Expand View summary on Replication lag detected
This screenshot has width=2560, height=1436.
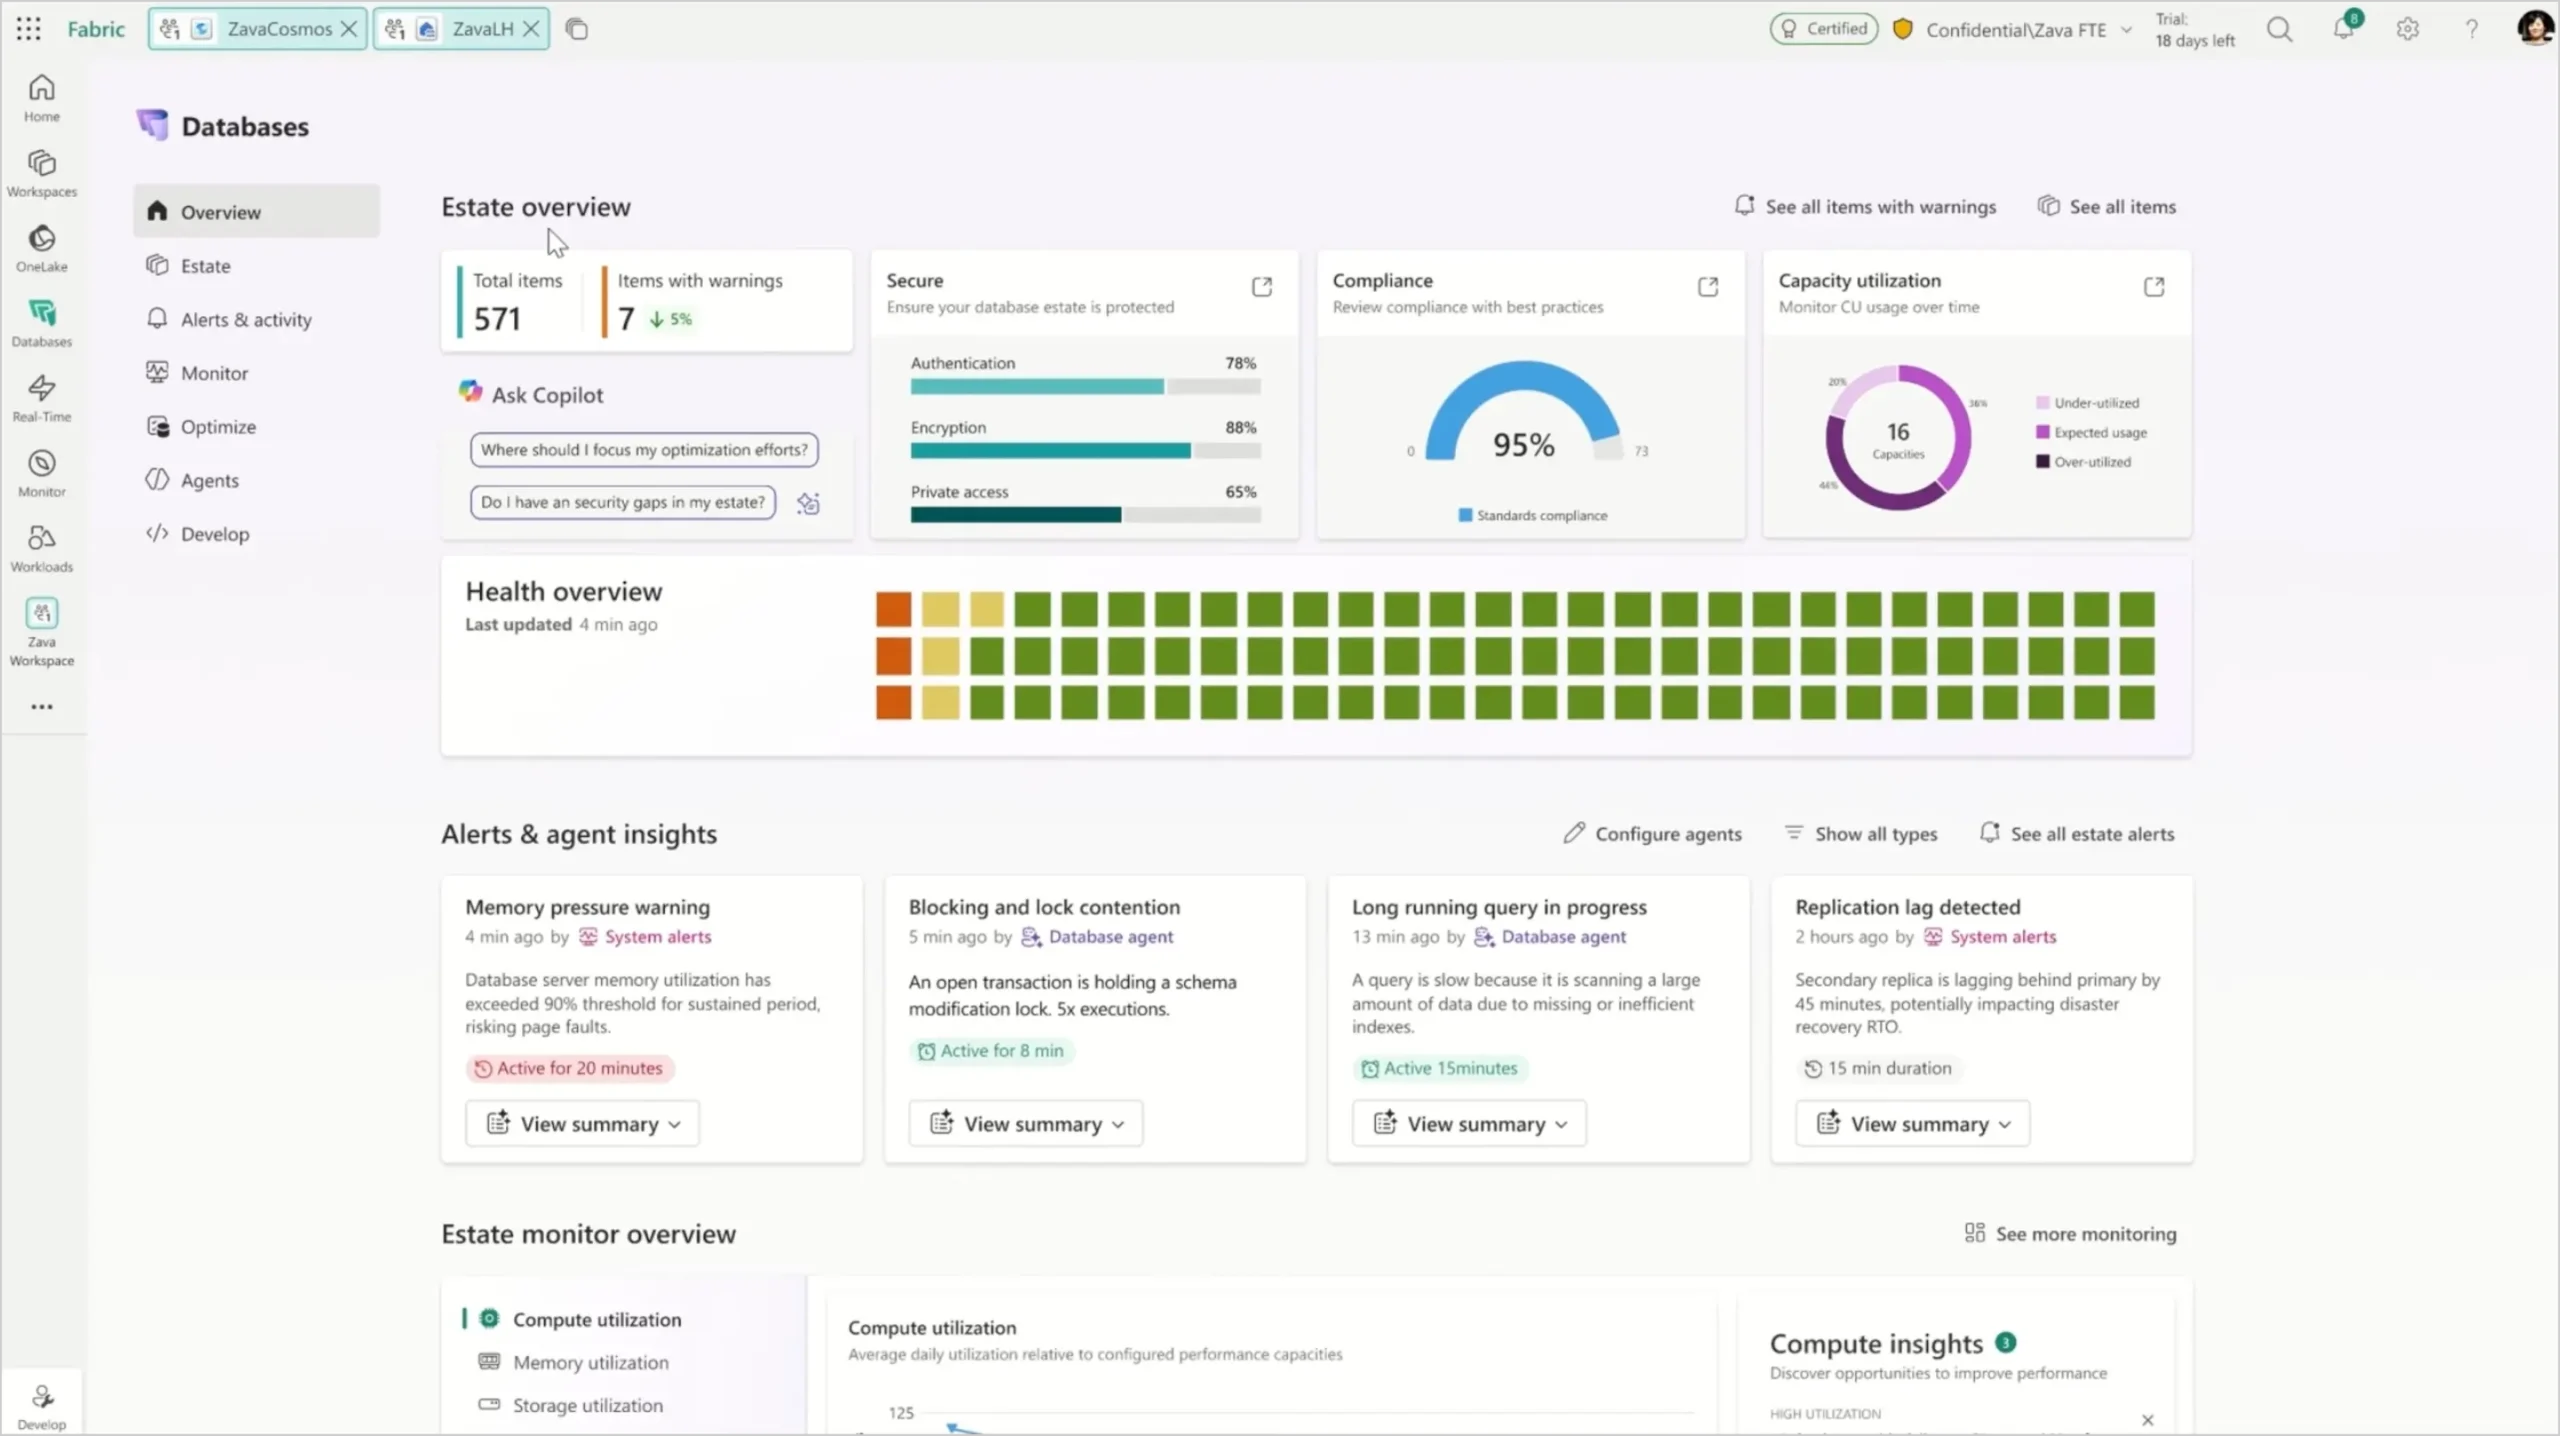point(1911,1123)
